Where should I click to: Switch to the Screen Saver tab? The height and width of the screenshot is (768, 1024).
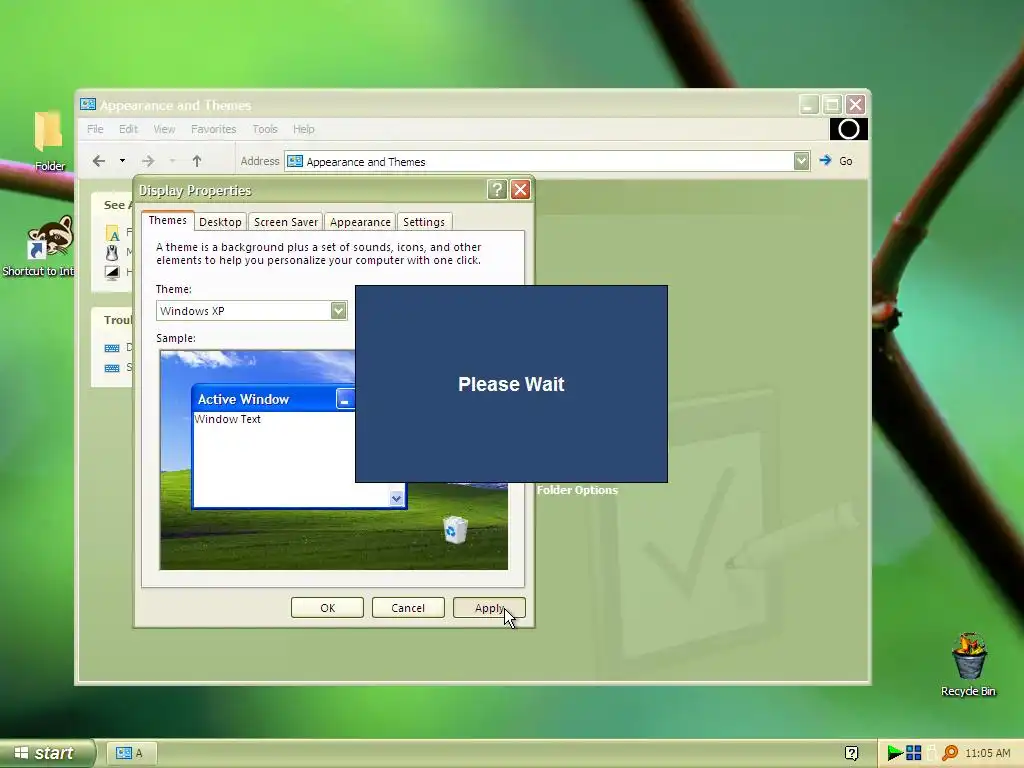(x=285, y=222)
